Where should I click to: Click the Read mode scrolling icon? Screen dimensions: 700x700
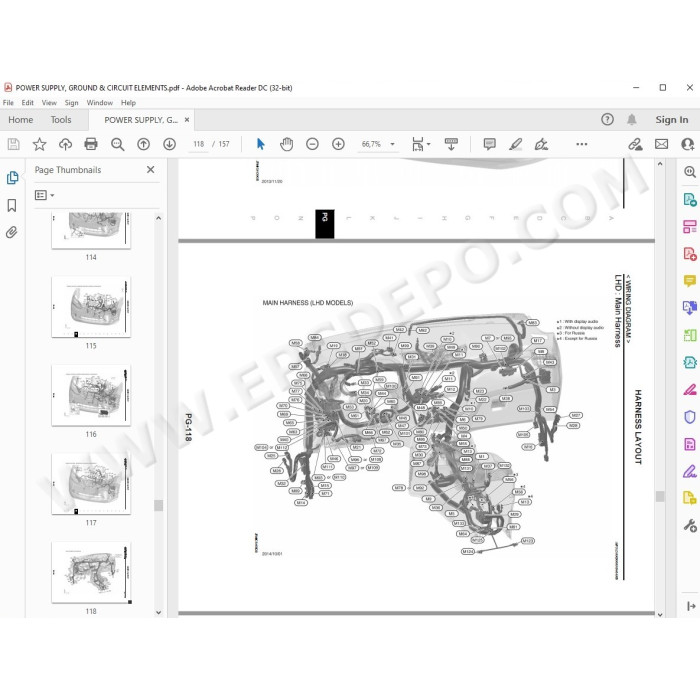tap(451, 144)
